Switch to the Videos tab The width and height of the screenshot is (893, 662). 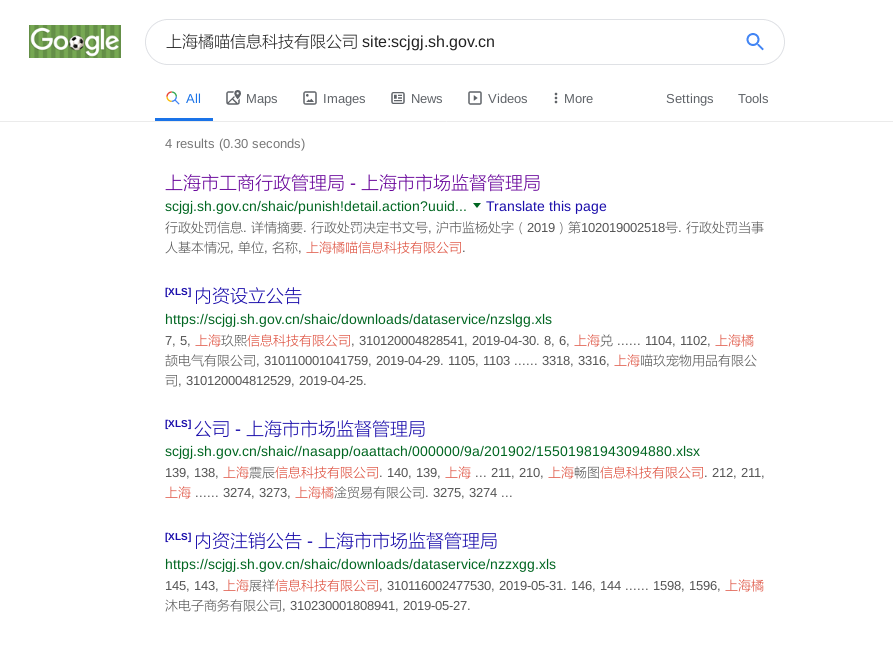point(507,98)
